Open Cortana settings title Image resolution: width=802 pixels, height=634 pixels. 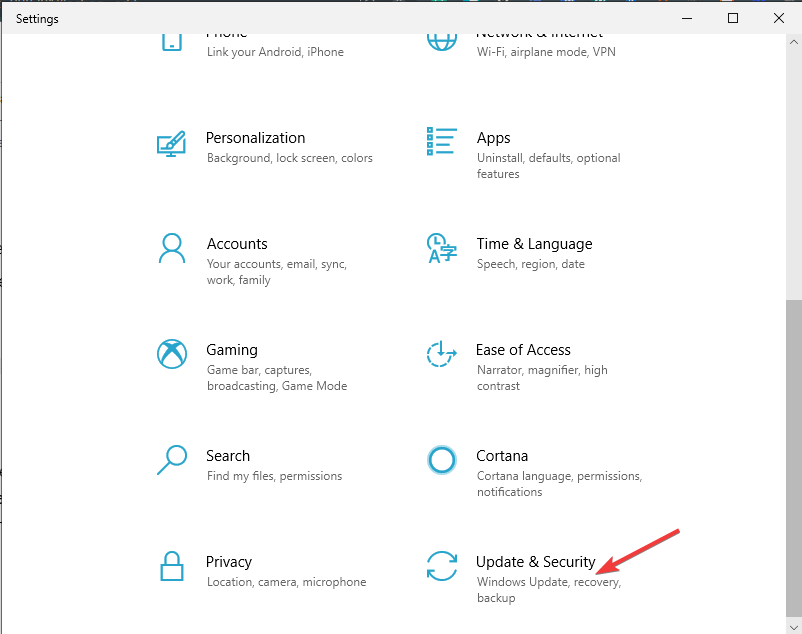point(502,456)
